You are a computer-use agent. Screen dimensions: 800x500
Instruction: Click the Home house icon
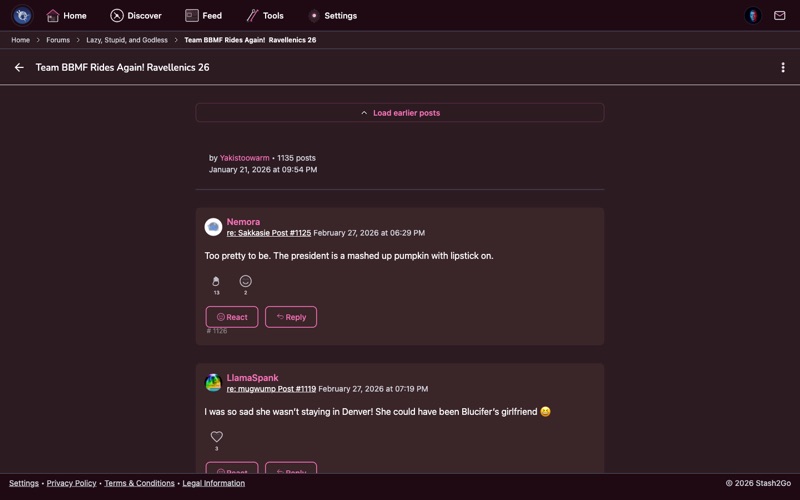coord(53,16)
